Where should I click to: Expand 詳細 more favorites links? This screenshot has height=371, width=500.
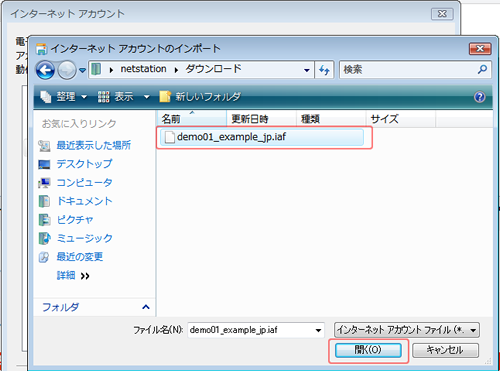click(x=73, y=276)
